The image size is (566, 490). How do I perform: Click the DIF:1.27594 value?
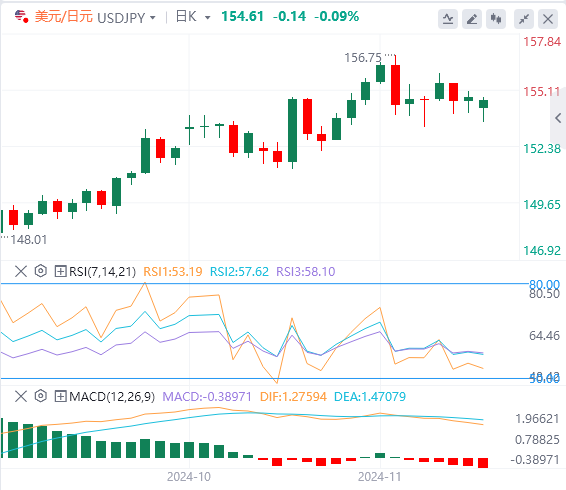[x=293, y=396]
